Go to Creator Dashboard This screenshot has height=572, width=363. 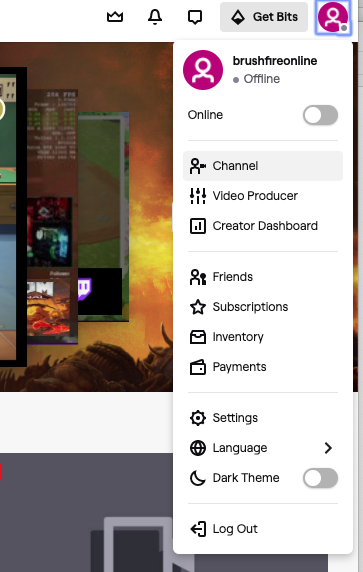tap(263, 226)
